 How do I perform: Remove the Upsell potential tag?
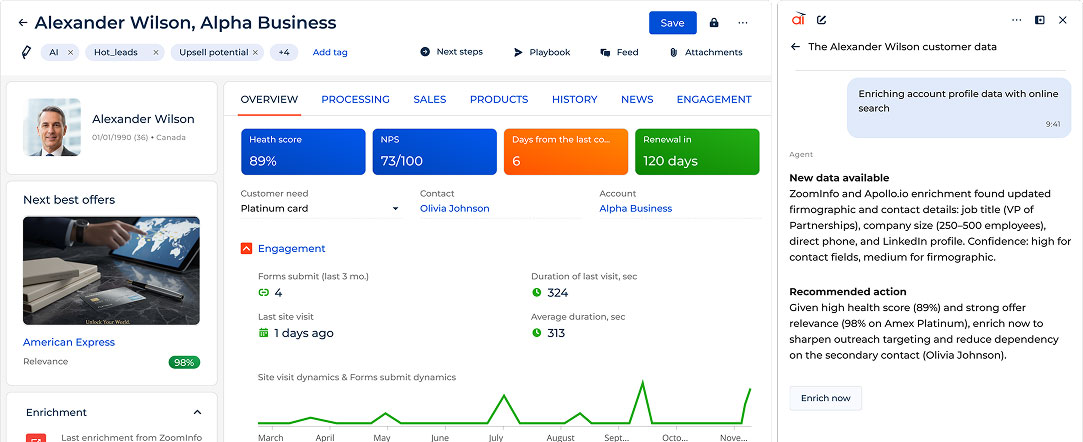[x=255, y=52]
